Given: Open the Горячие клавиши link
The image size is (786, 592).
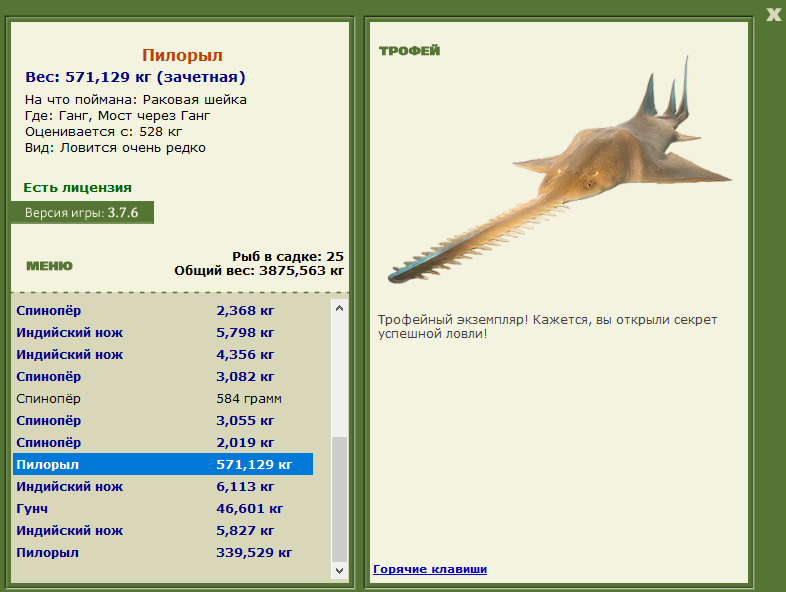Looking at the screenshot, I should (x=430, y=569).
